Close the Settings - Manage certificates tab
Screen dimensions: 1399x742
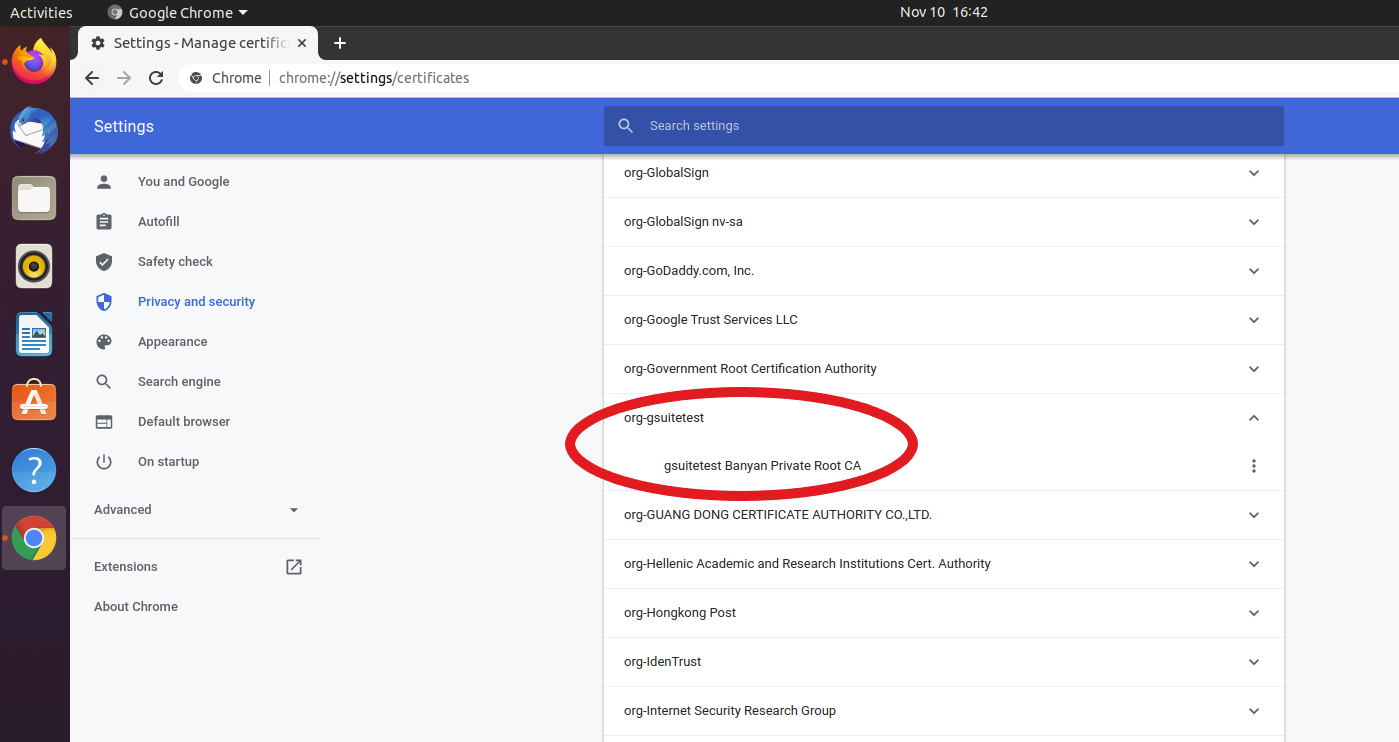click(x=301, y=43)
